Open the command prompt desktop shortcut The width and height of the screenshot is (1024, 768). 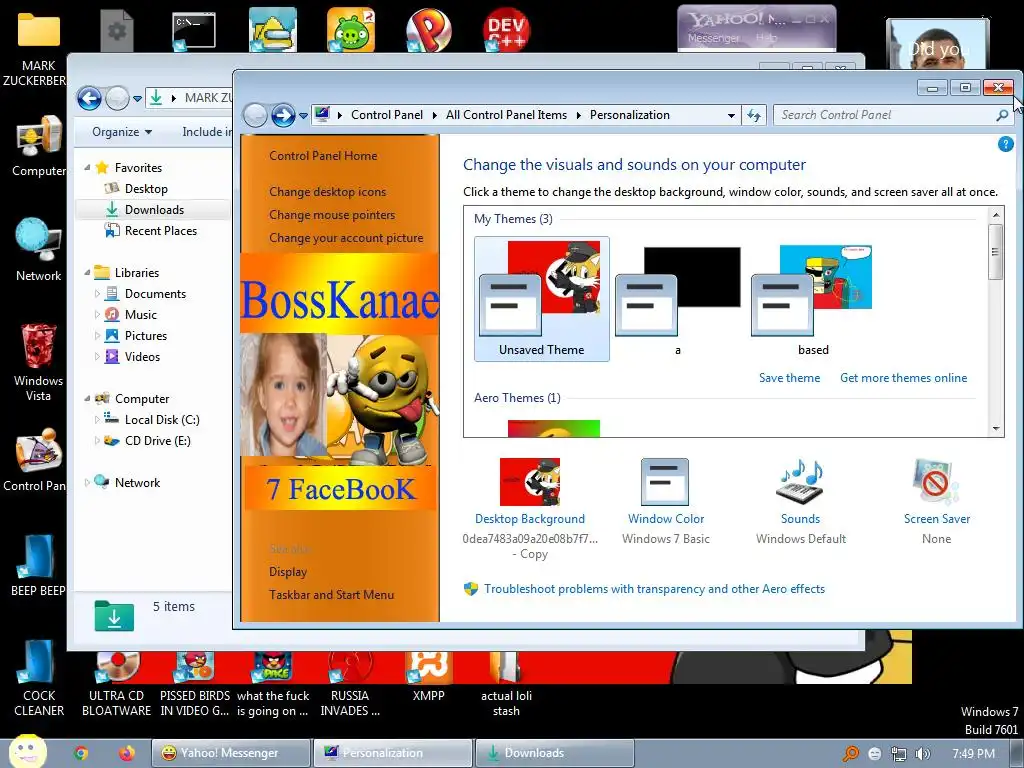click(193, 31)
